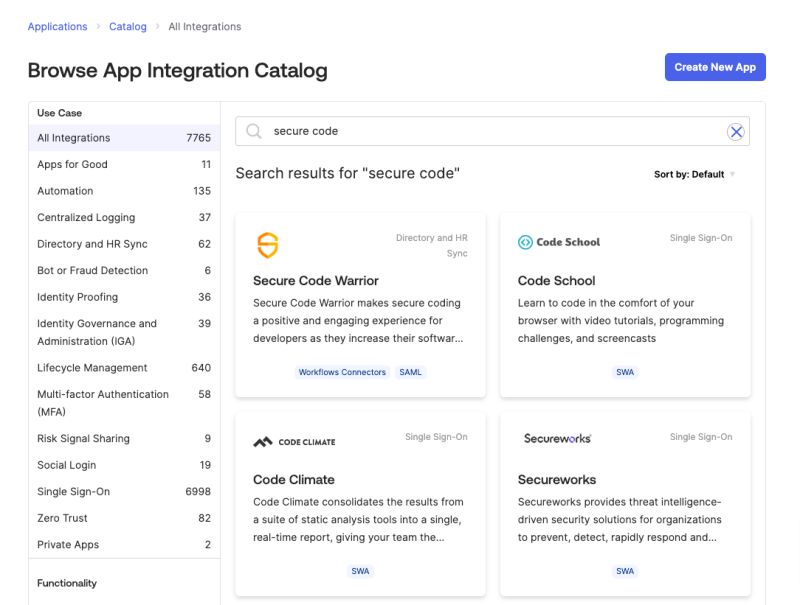800x605 pixels.
Task: Clear the search using the X icon
Action: pos(737,131)
